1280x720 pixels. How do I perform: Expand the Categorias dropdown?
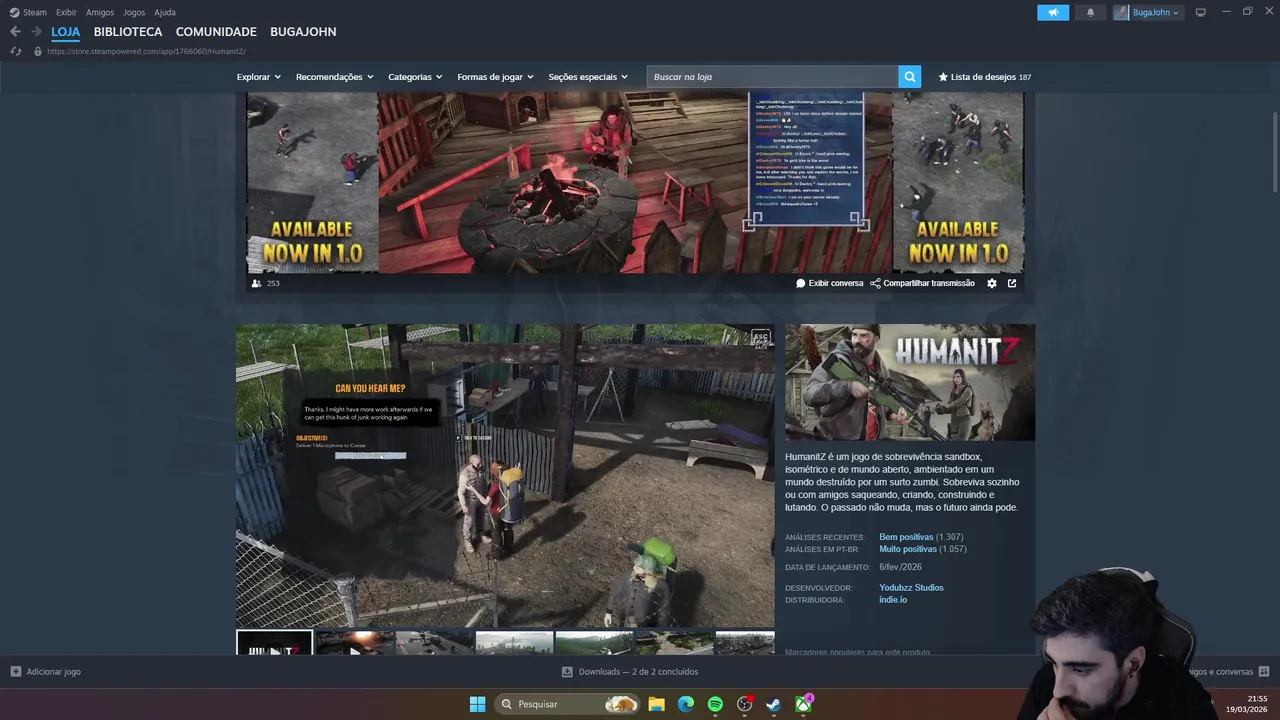coord(415,77)
